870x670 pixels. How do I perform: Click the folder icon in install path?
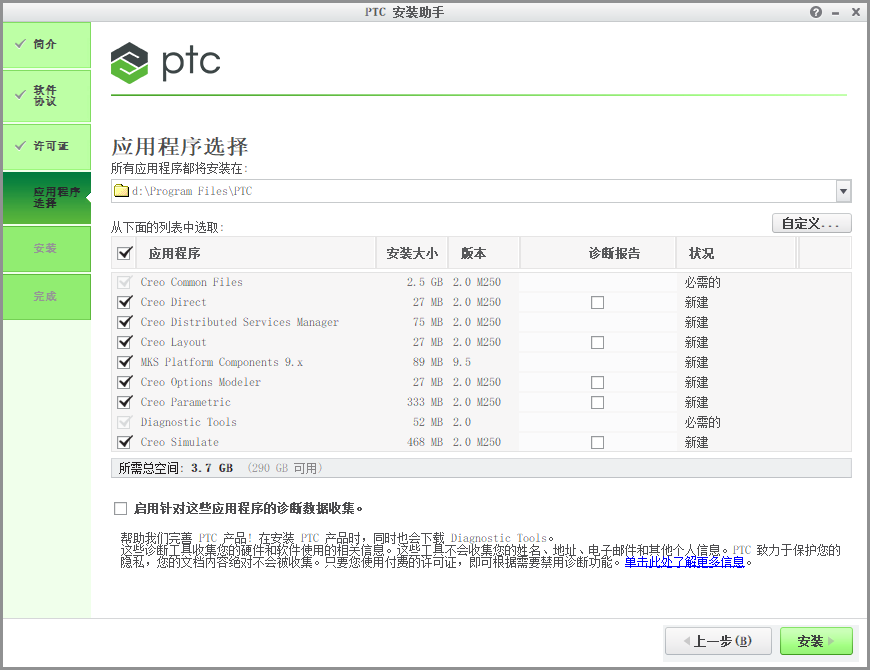pos(121,191)
